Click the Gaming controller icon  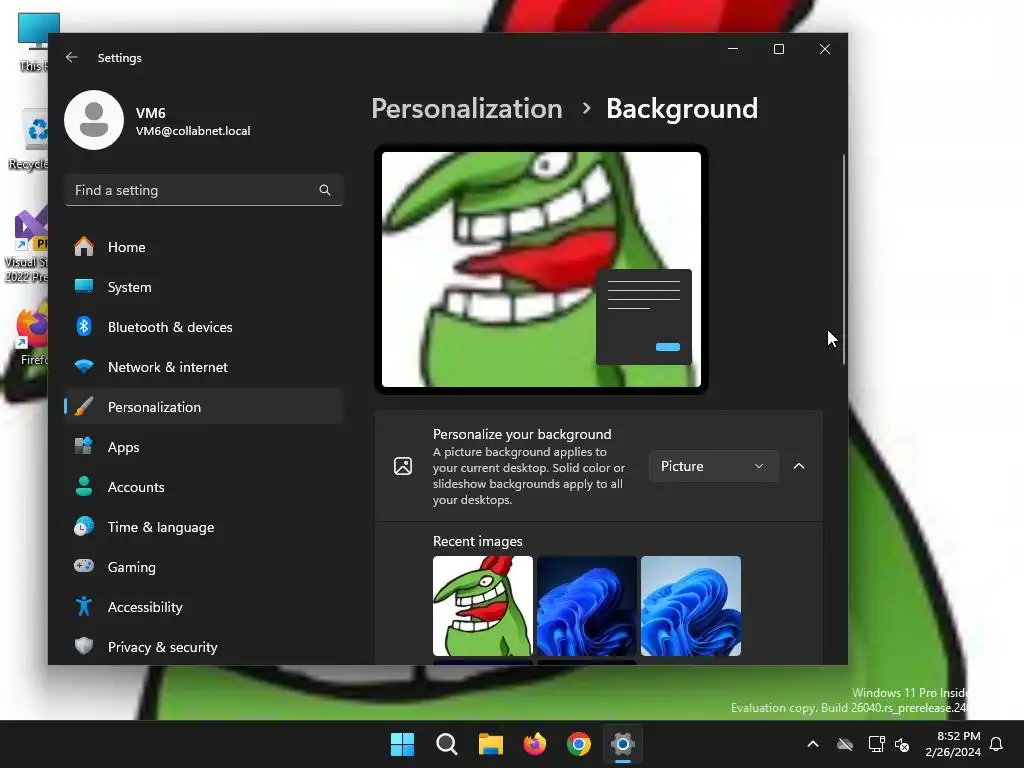tap(84, 566)
